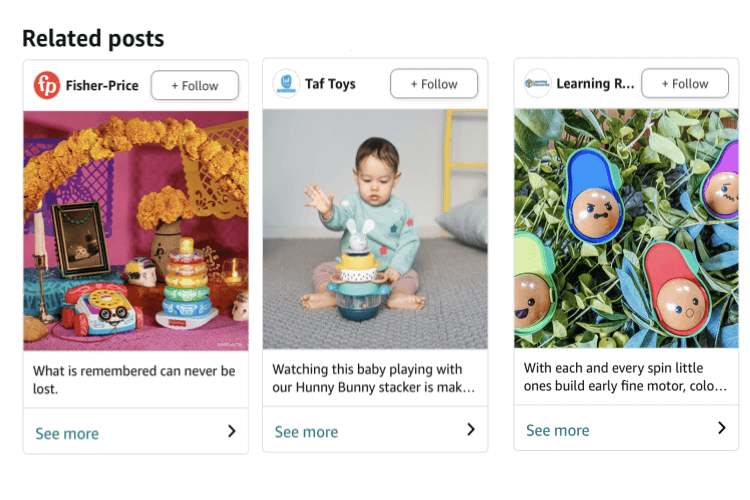Click the Taf Toys logo icon

(x=286, y=84)
